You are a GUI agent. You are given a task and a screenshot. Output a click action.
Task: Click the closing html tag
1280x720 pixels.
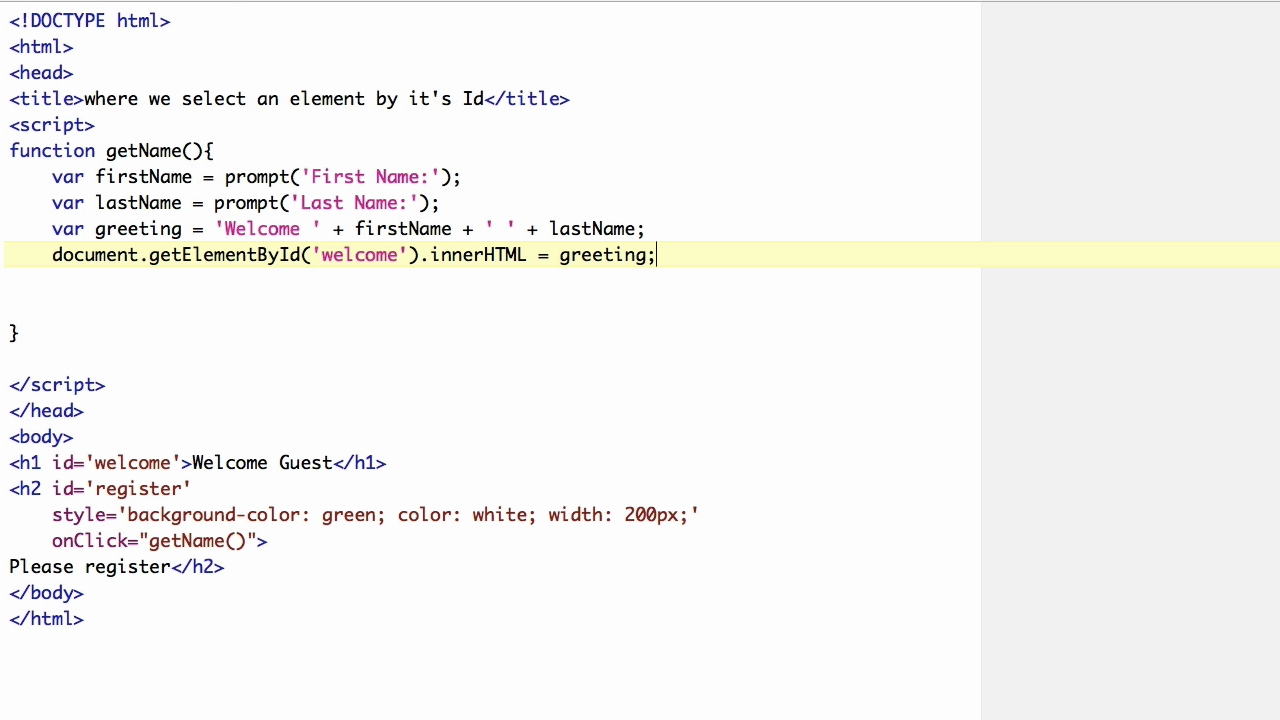46,619
